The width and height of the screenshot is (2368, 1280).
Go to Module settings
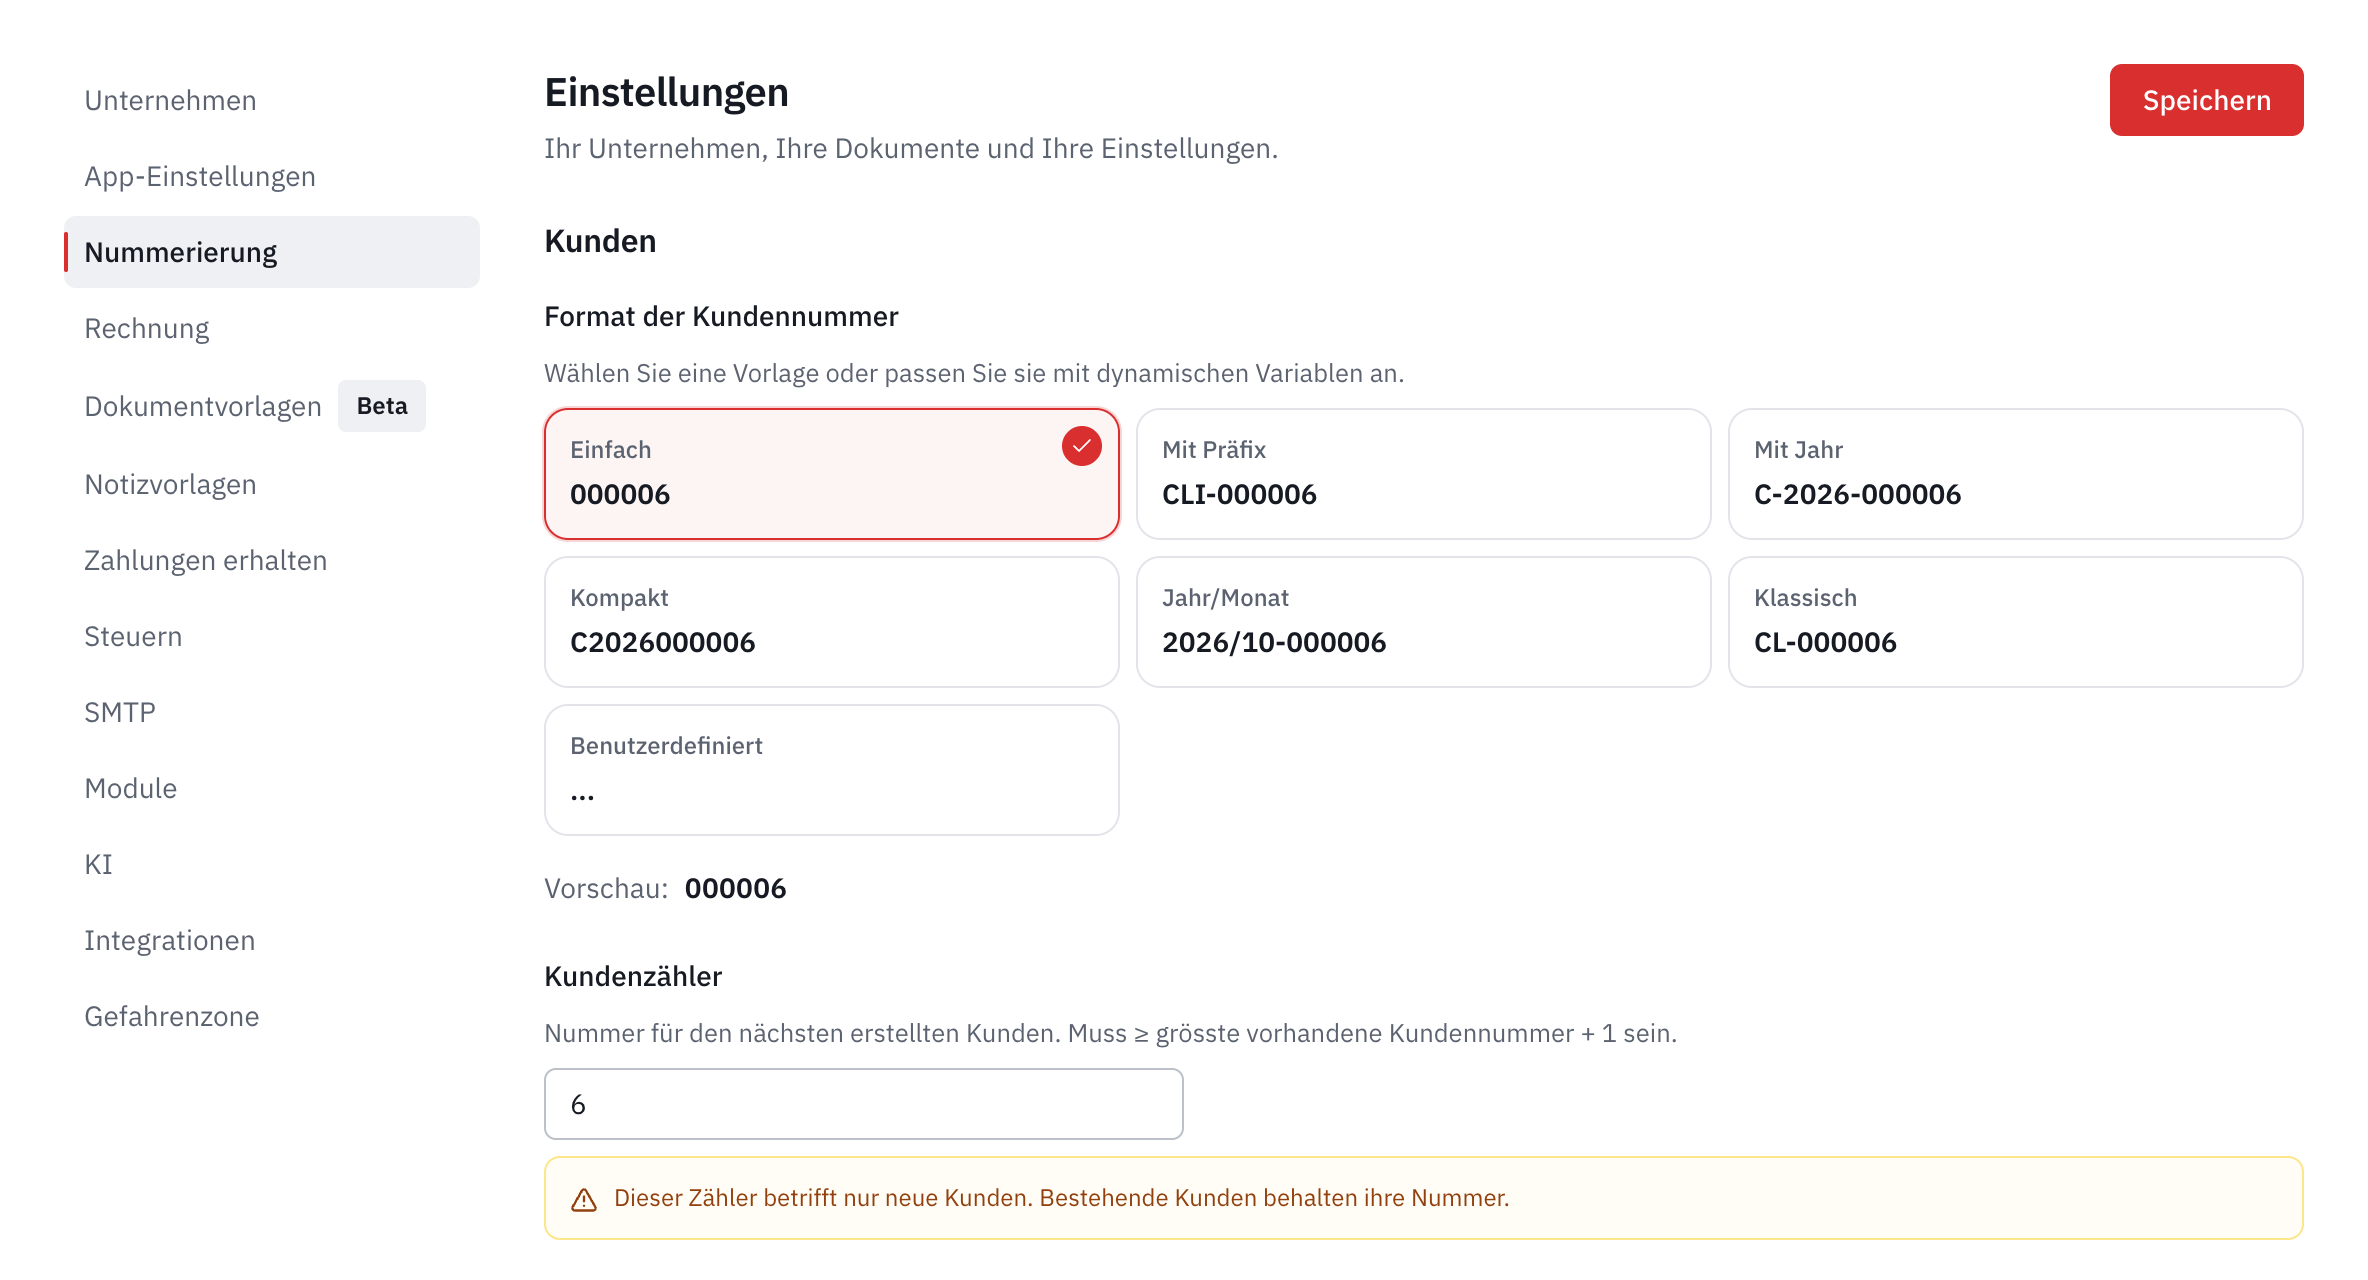tap(271, 788)
